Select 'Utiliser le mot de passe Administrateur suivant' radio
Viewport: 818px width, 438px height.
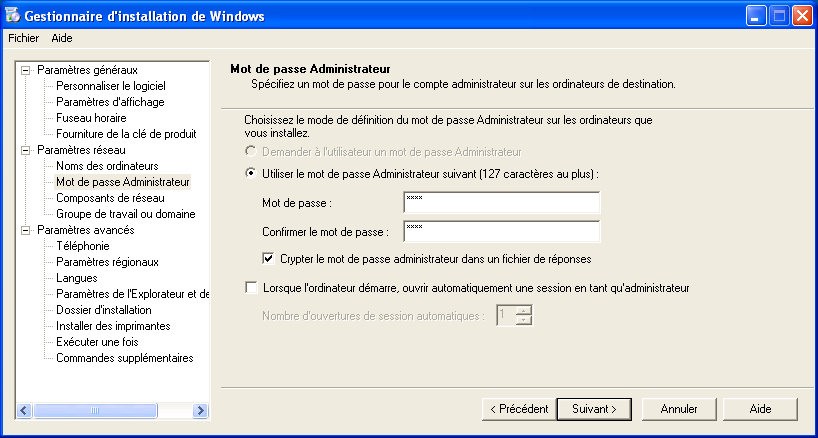[251, 174]
